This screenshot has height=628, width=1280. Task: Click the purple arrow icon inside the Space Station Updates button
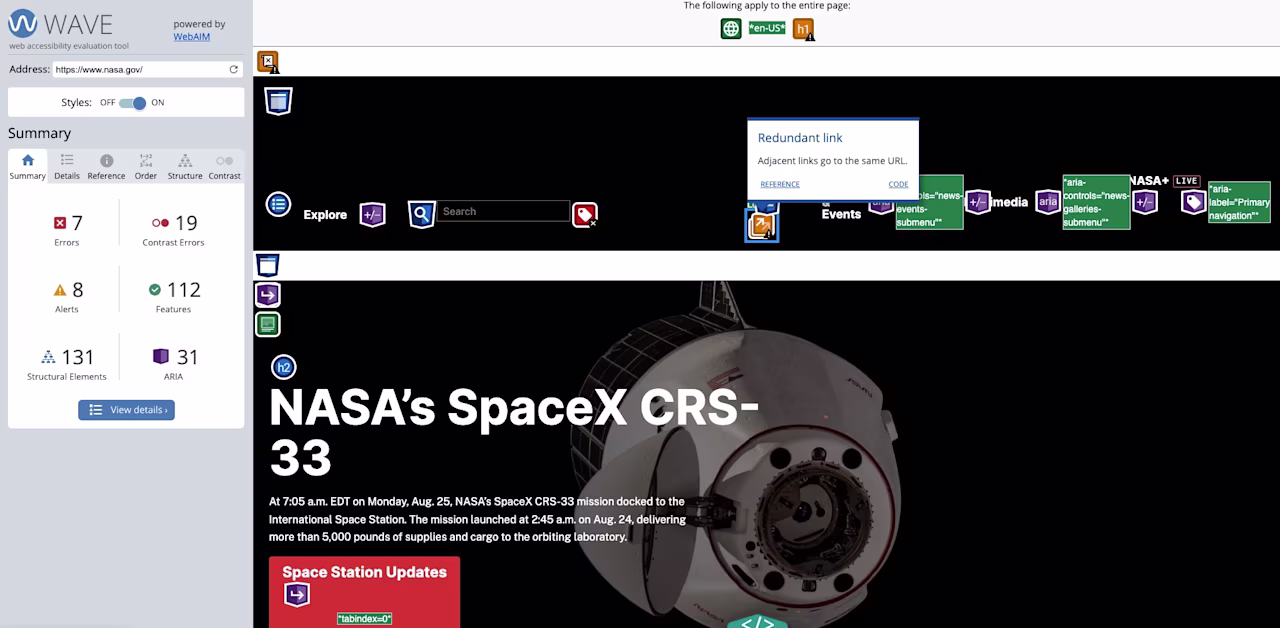[297, 595]
